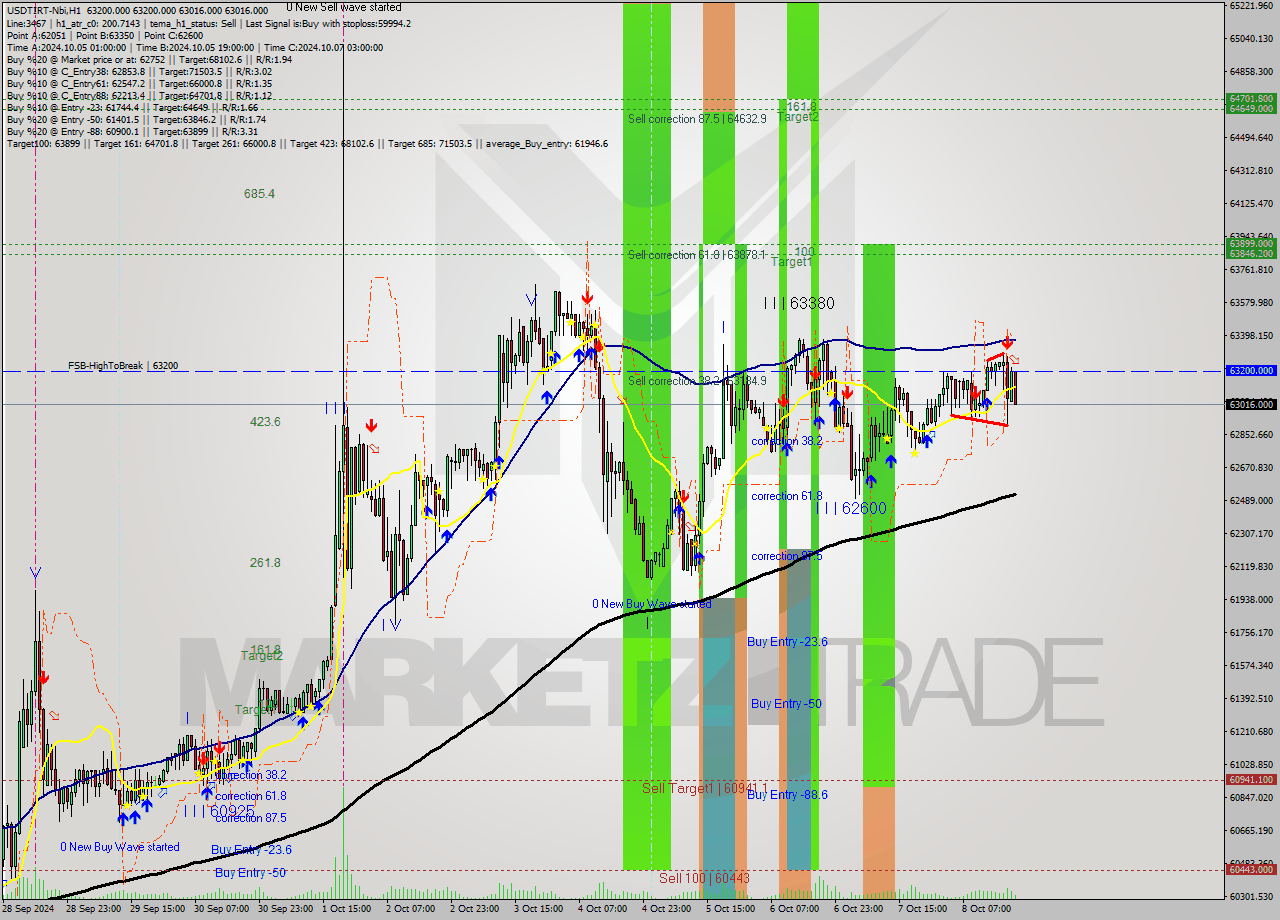Click the 685.4 Fibonacci level label
The image size is (1280, 920).
259,194
